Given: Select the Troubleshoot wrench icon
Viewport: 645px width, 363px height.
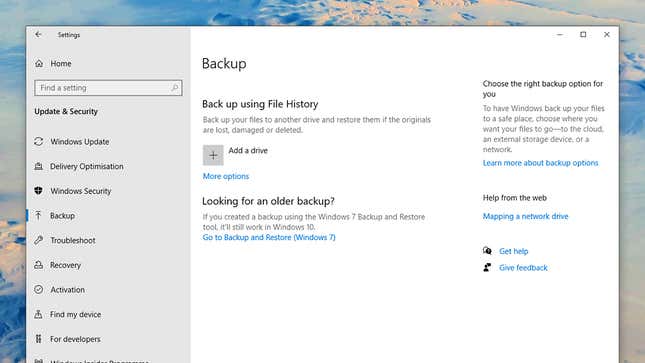Looking at the screenshot, I should [39, 240].
